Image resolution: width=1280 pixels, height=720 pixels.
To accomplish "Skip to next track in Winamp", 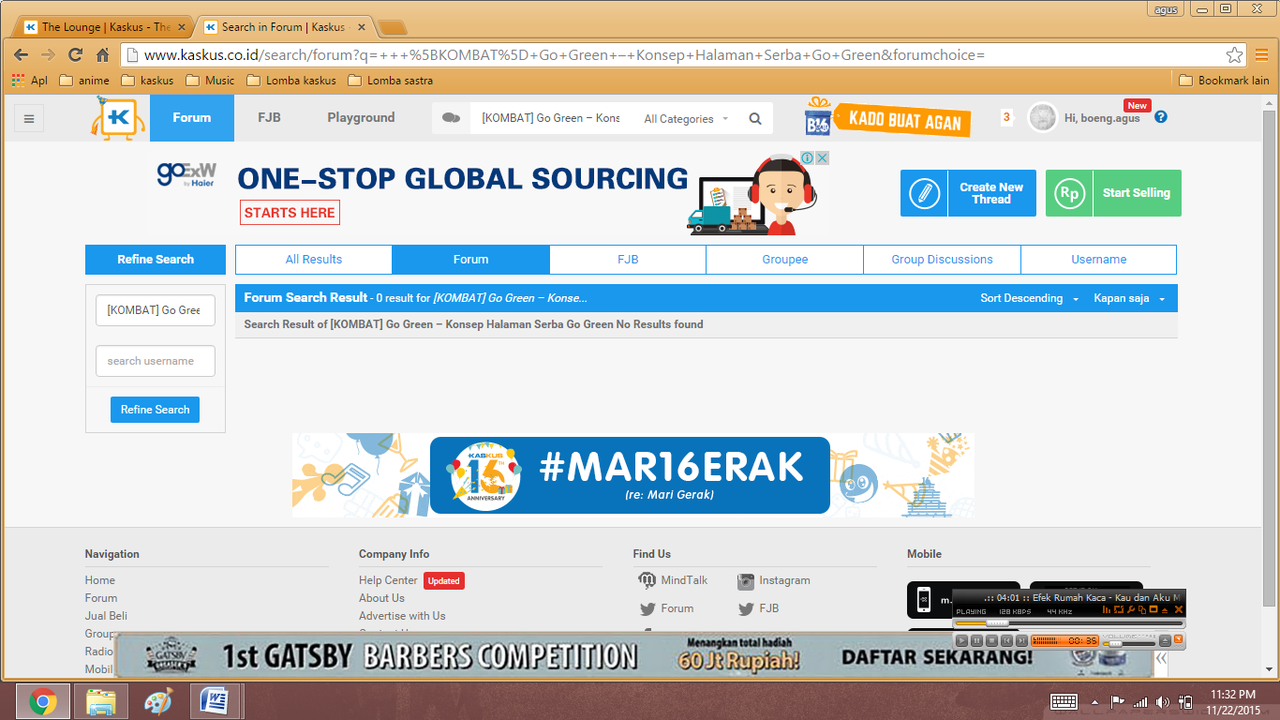I will (x=1022, y=640).
